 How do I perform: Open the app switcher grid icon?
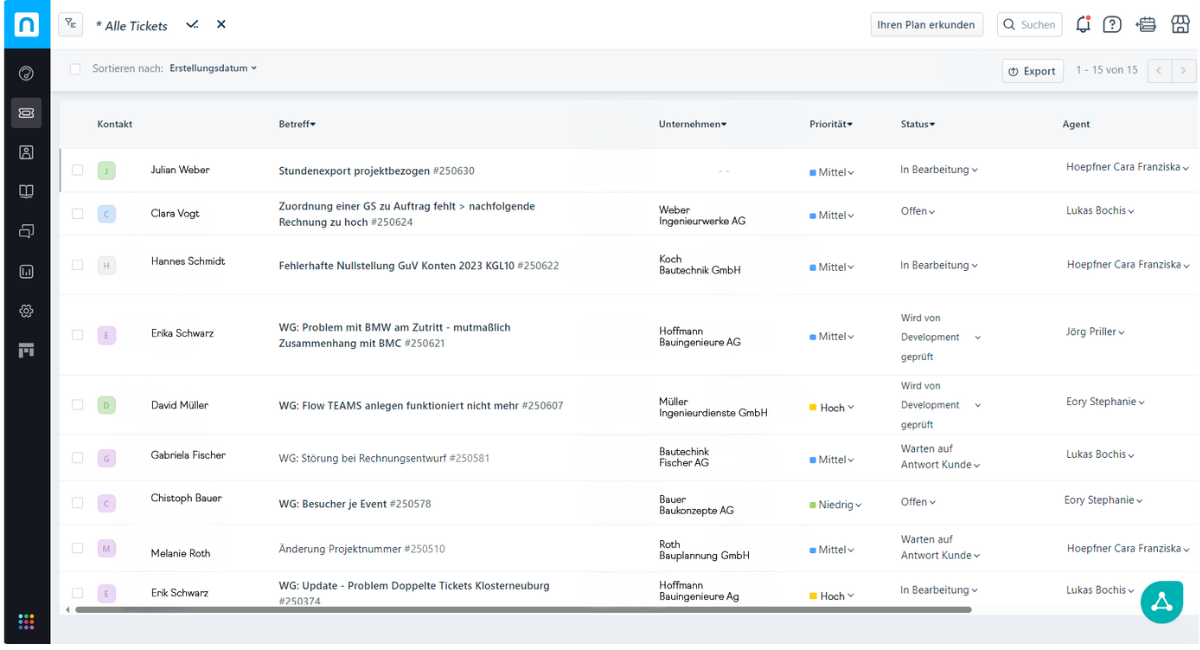point(26,622)
